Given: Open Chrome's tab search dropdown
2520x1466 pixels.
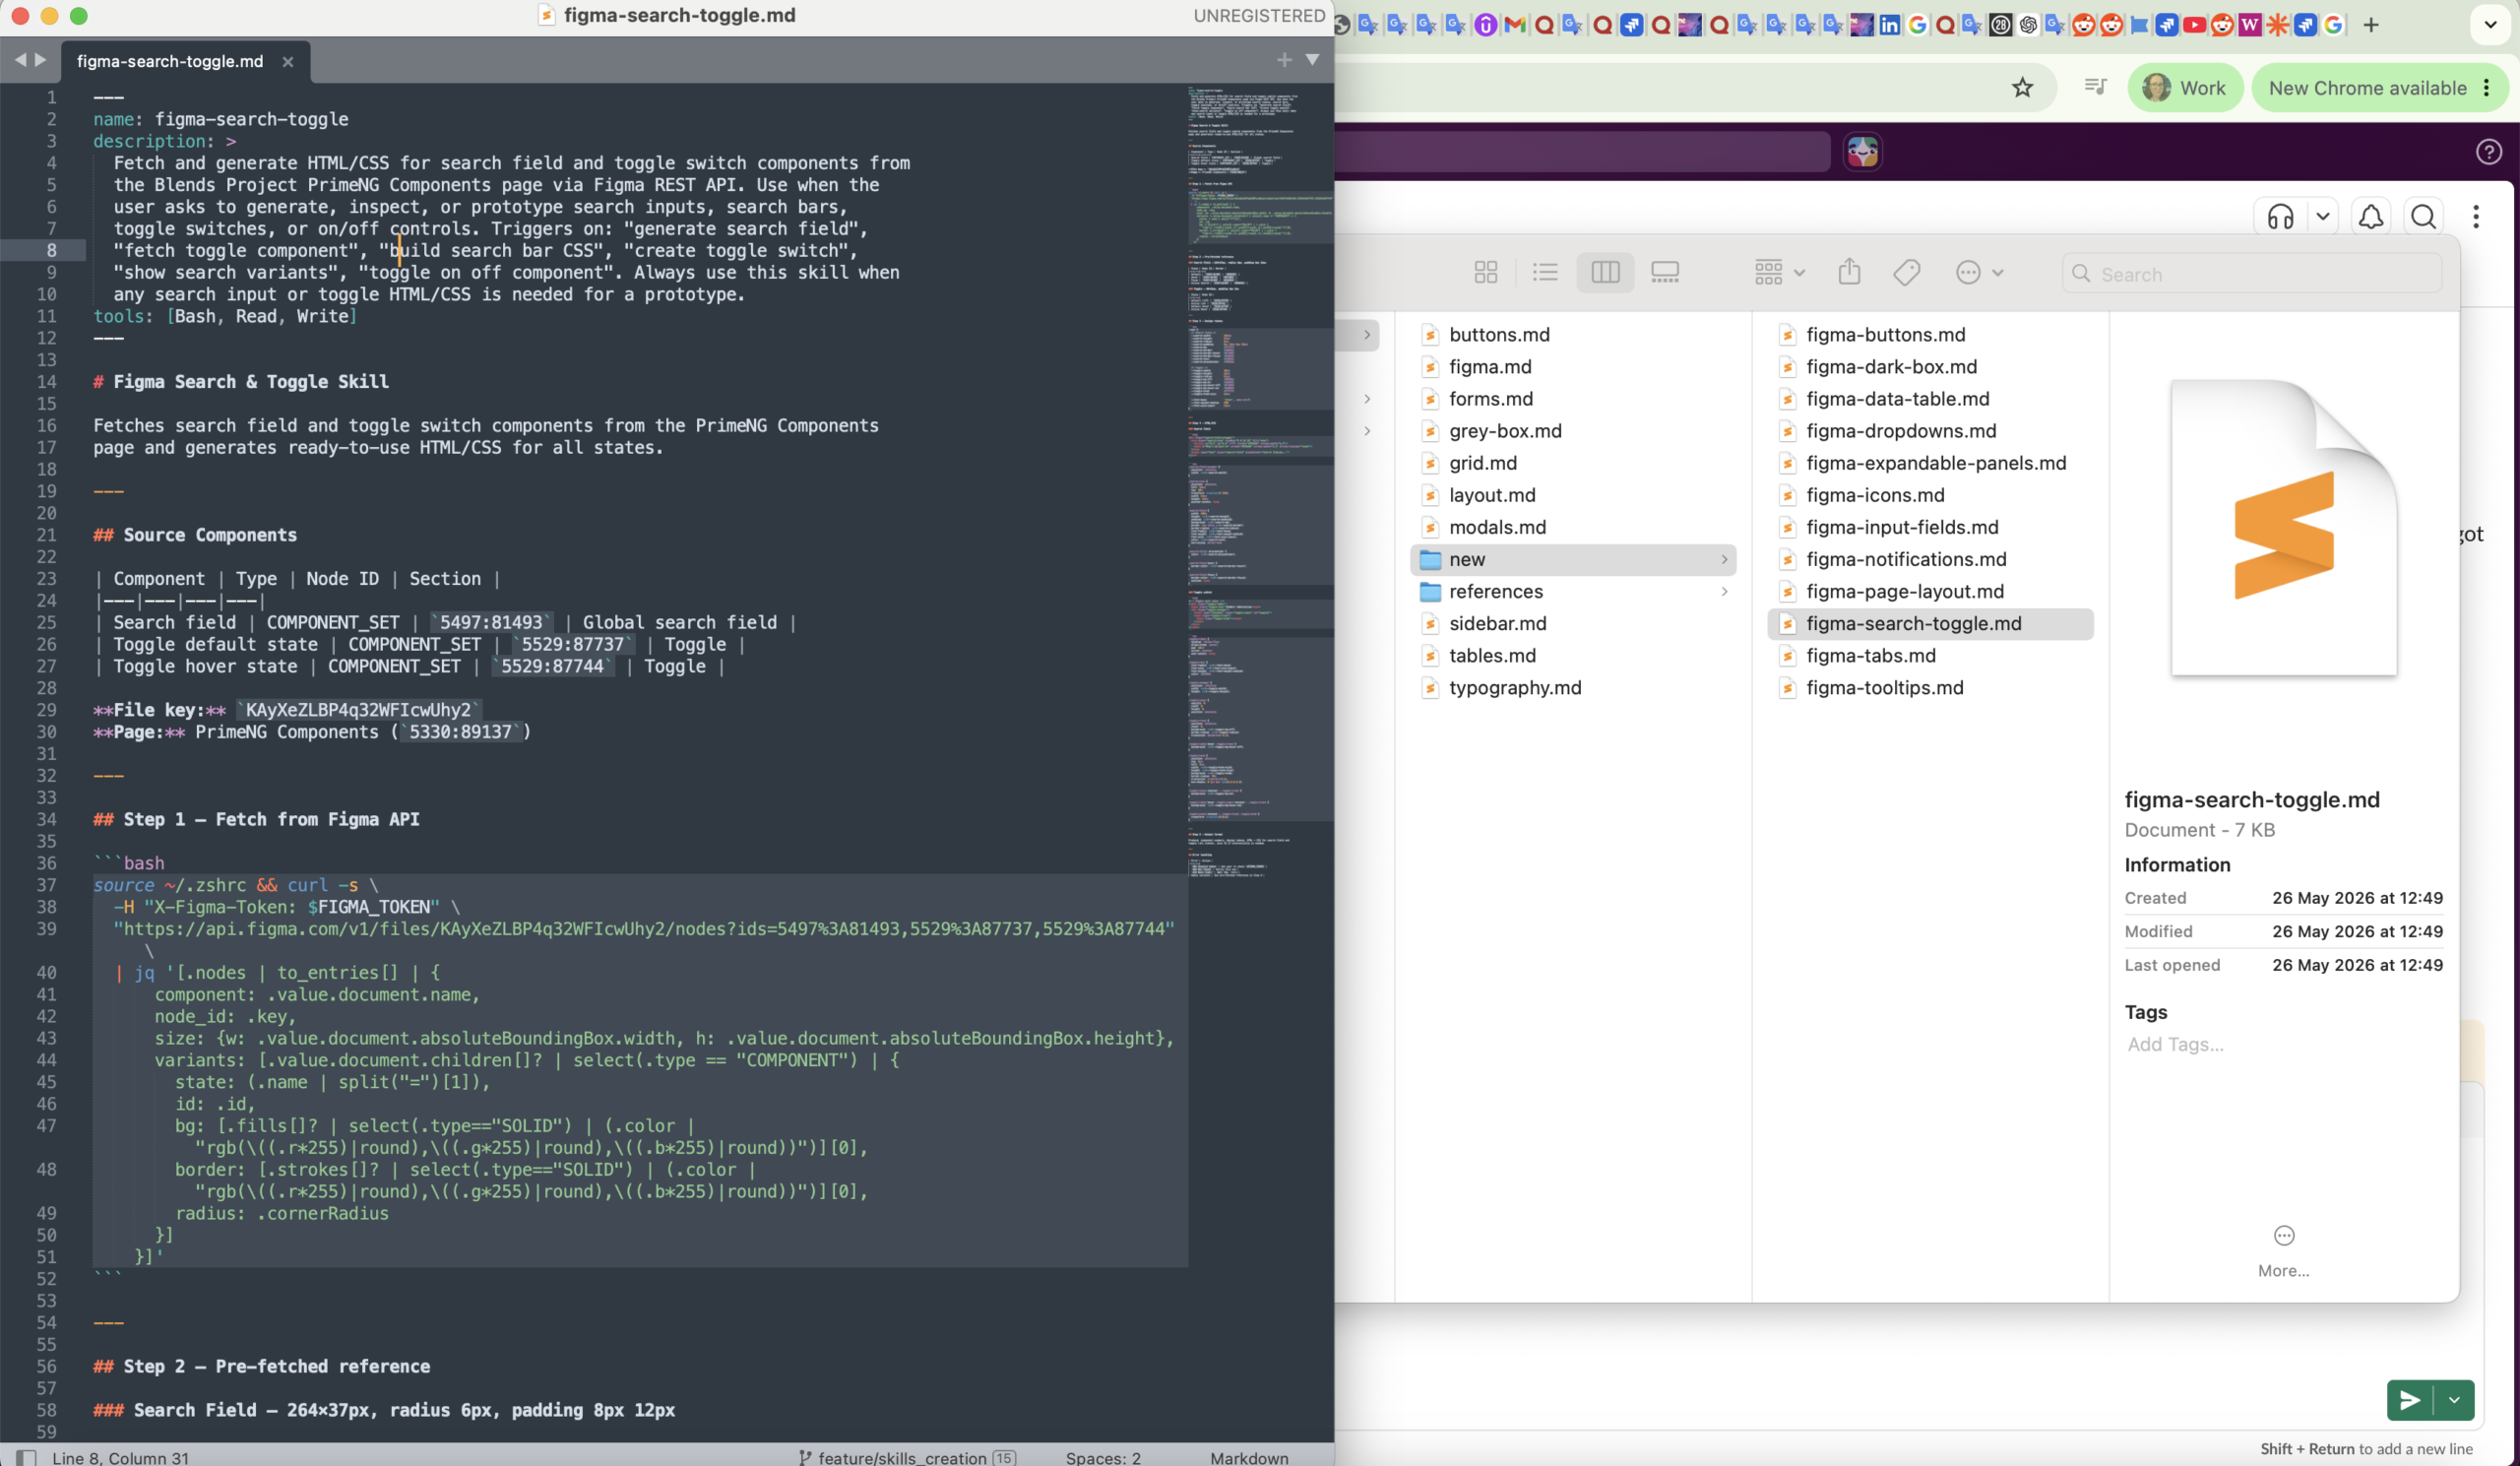Looking at the screenshot, I should (2490, 25).
